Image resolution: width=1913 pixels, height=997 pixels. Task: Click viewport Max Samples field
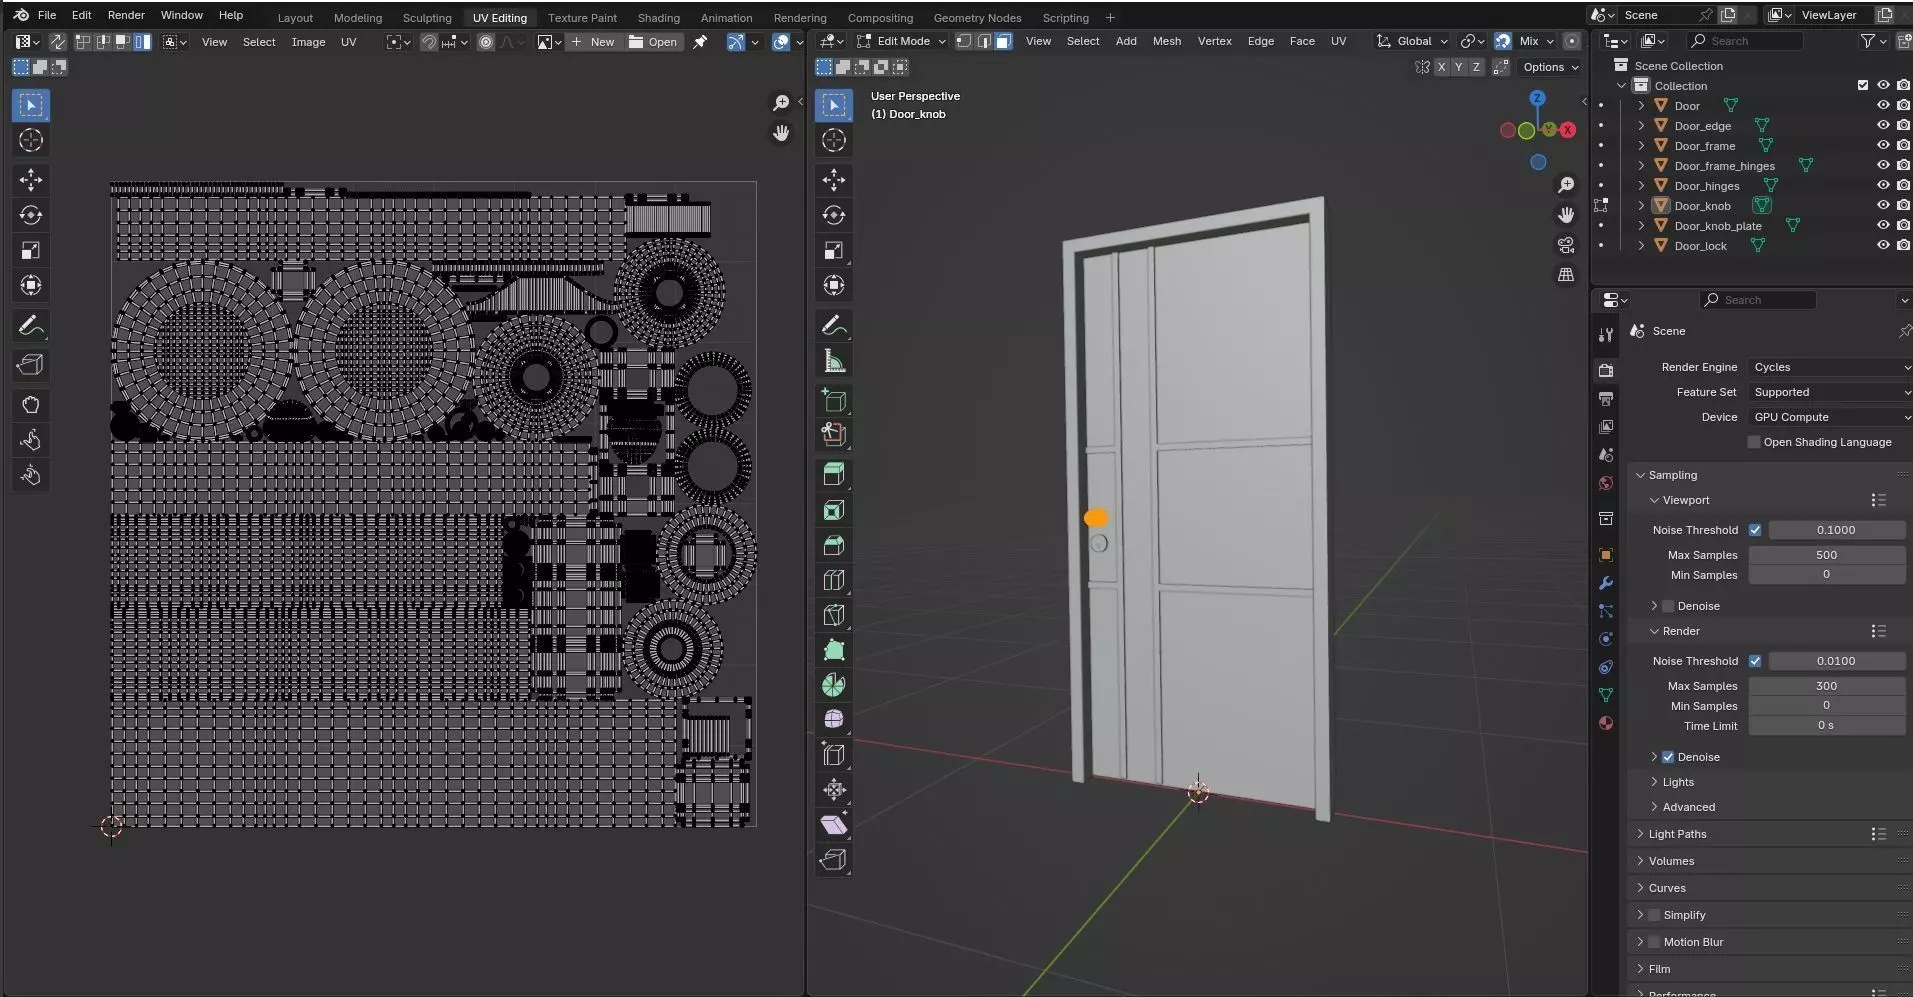[x=1826, y=555]
